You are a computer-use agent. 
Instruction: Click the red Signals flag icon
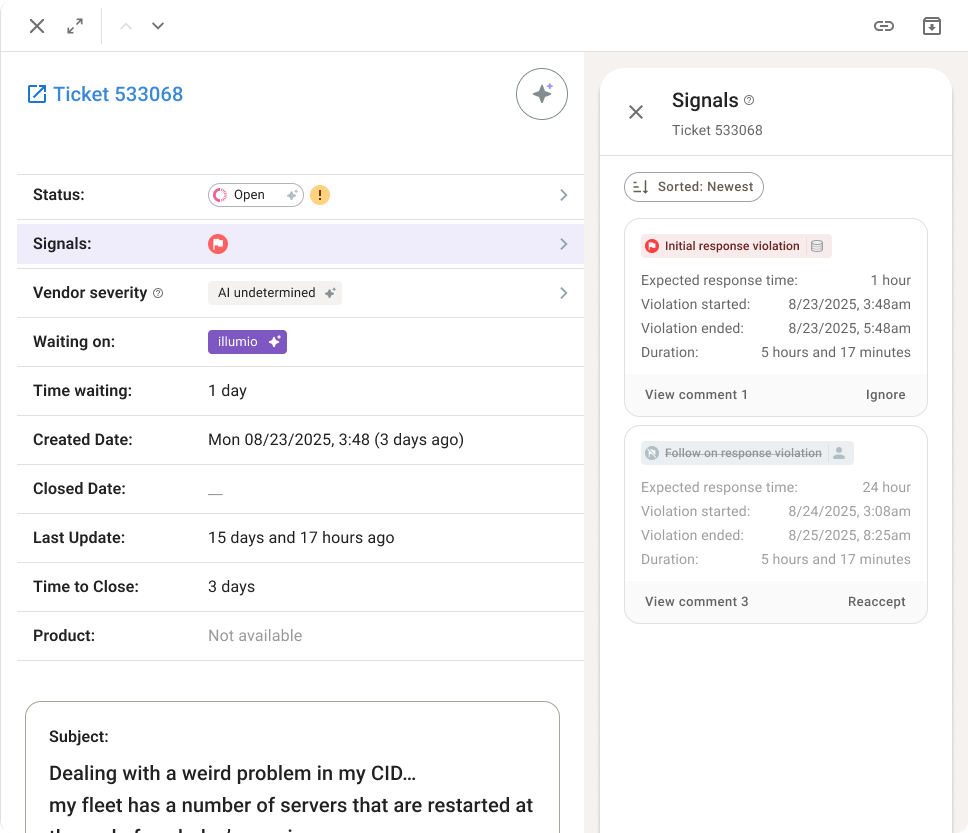(x=217, y=244)
